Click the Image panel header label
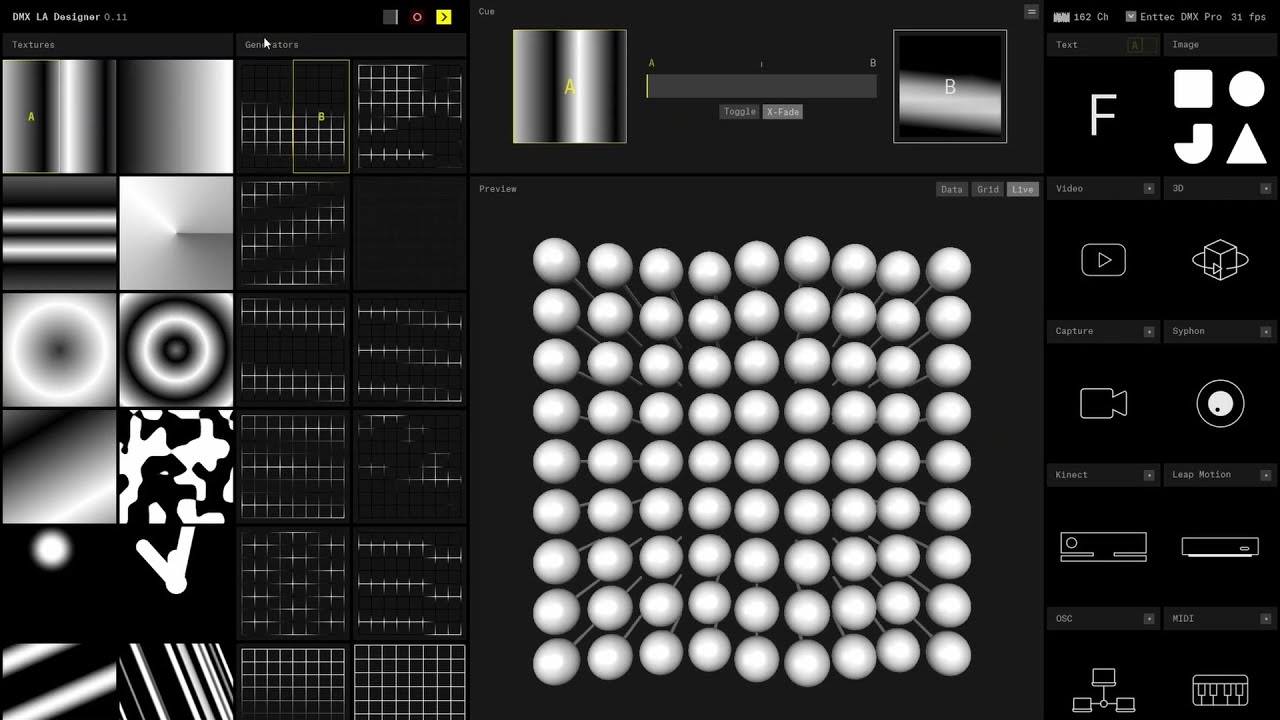The image size is (1280, 720). [x=1186, y=45]
